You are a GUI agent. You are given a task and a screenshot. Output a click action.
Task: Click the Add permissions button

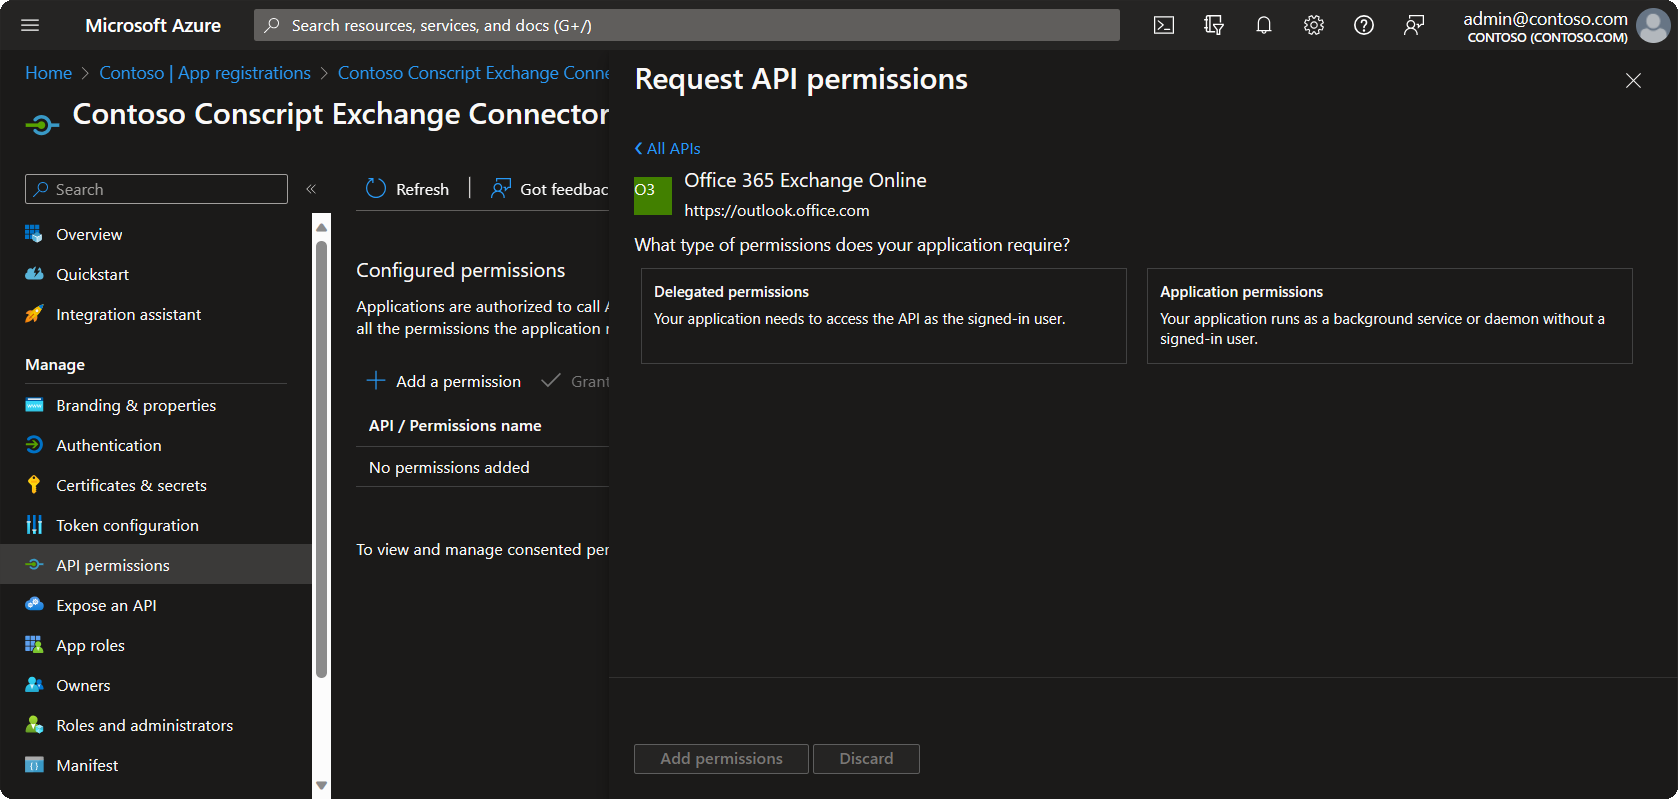721,759
